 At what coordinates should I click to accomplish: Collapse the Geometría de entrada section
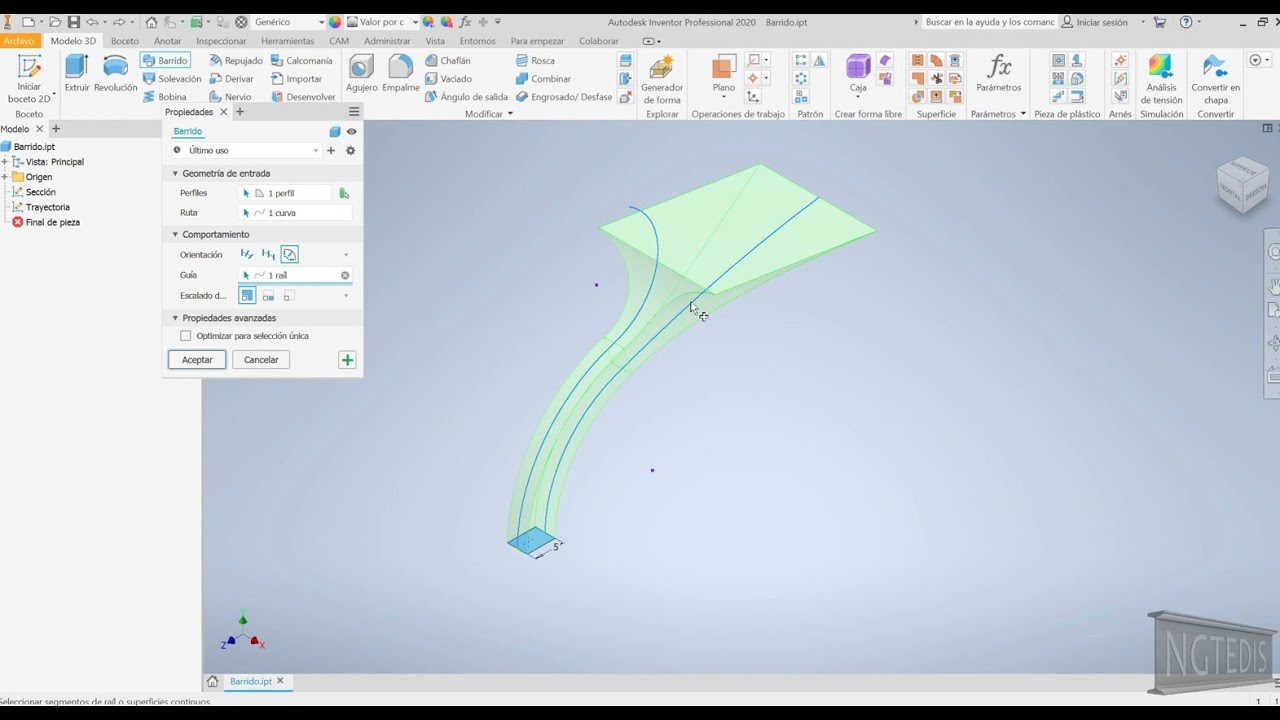pyautogui.click(x=175, y=173)
